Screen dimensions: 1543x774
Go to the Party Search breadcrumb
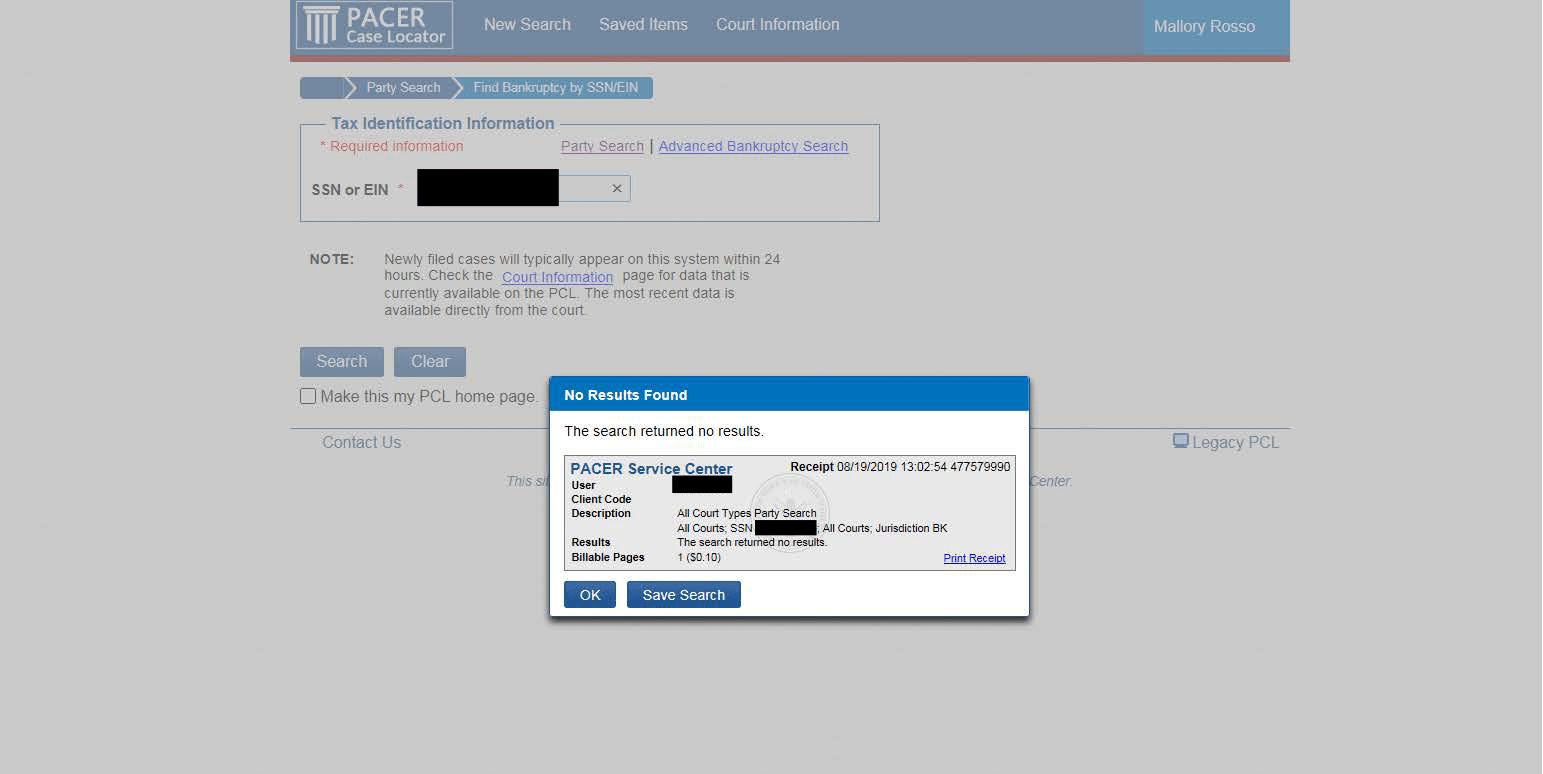point(402,88)
